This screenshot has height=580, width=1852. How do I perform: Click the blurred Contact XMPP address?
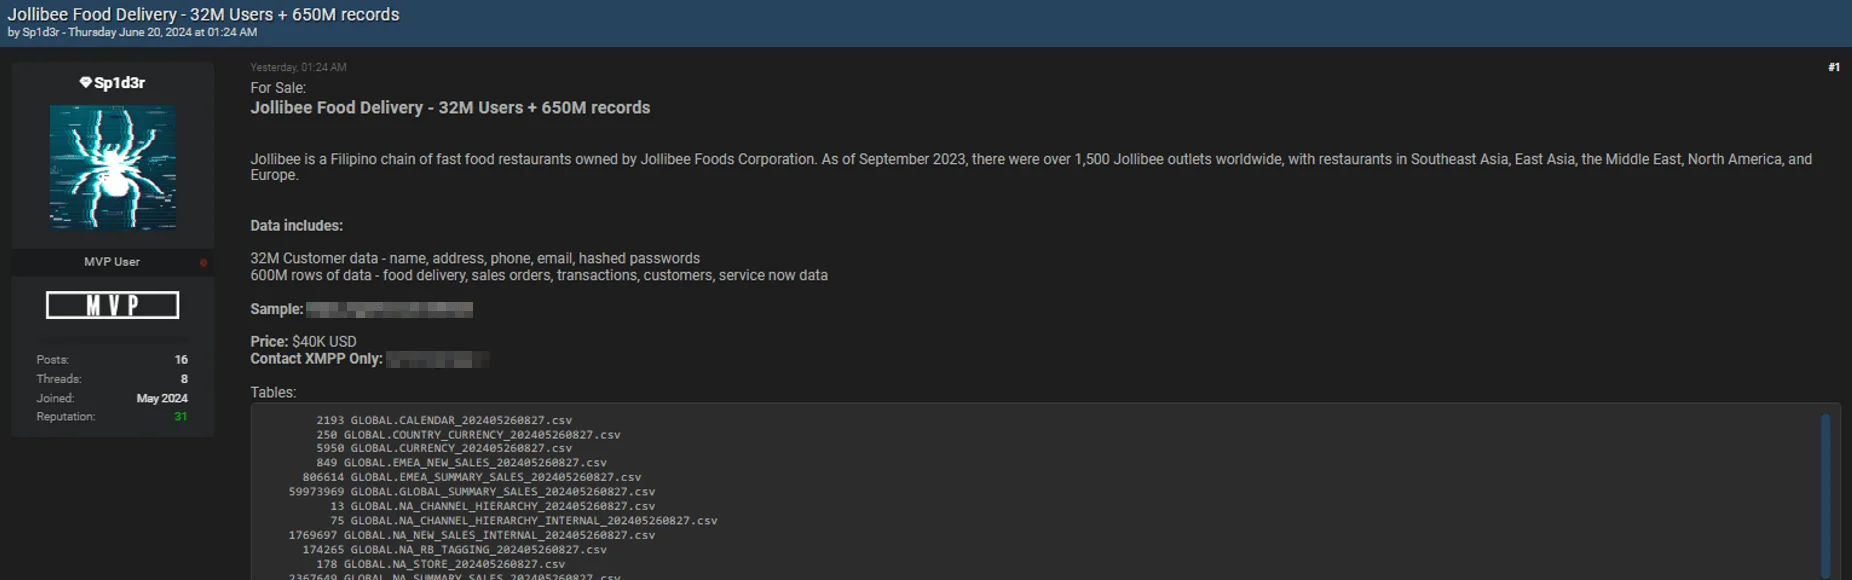pos(437,359)
